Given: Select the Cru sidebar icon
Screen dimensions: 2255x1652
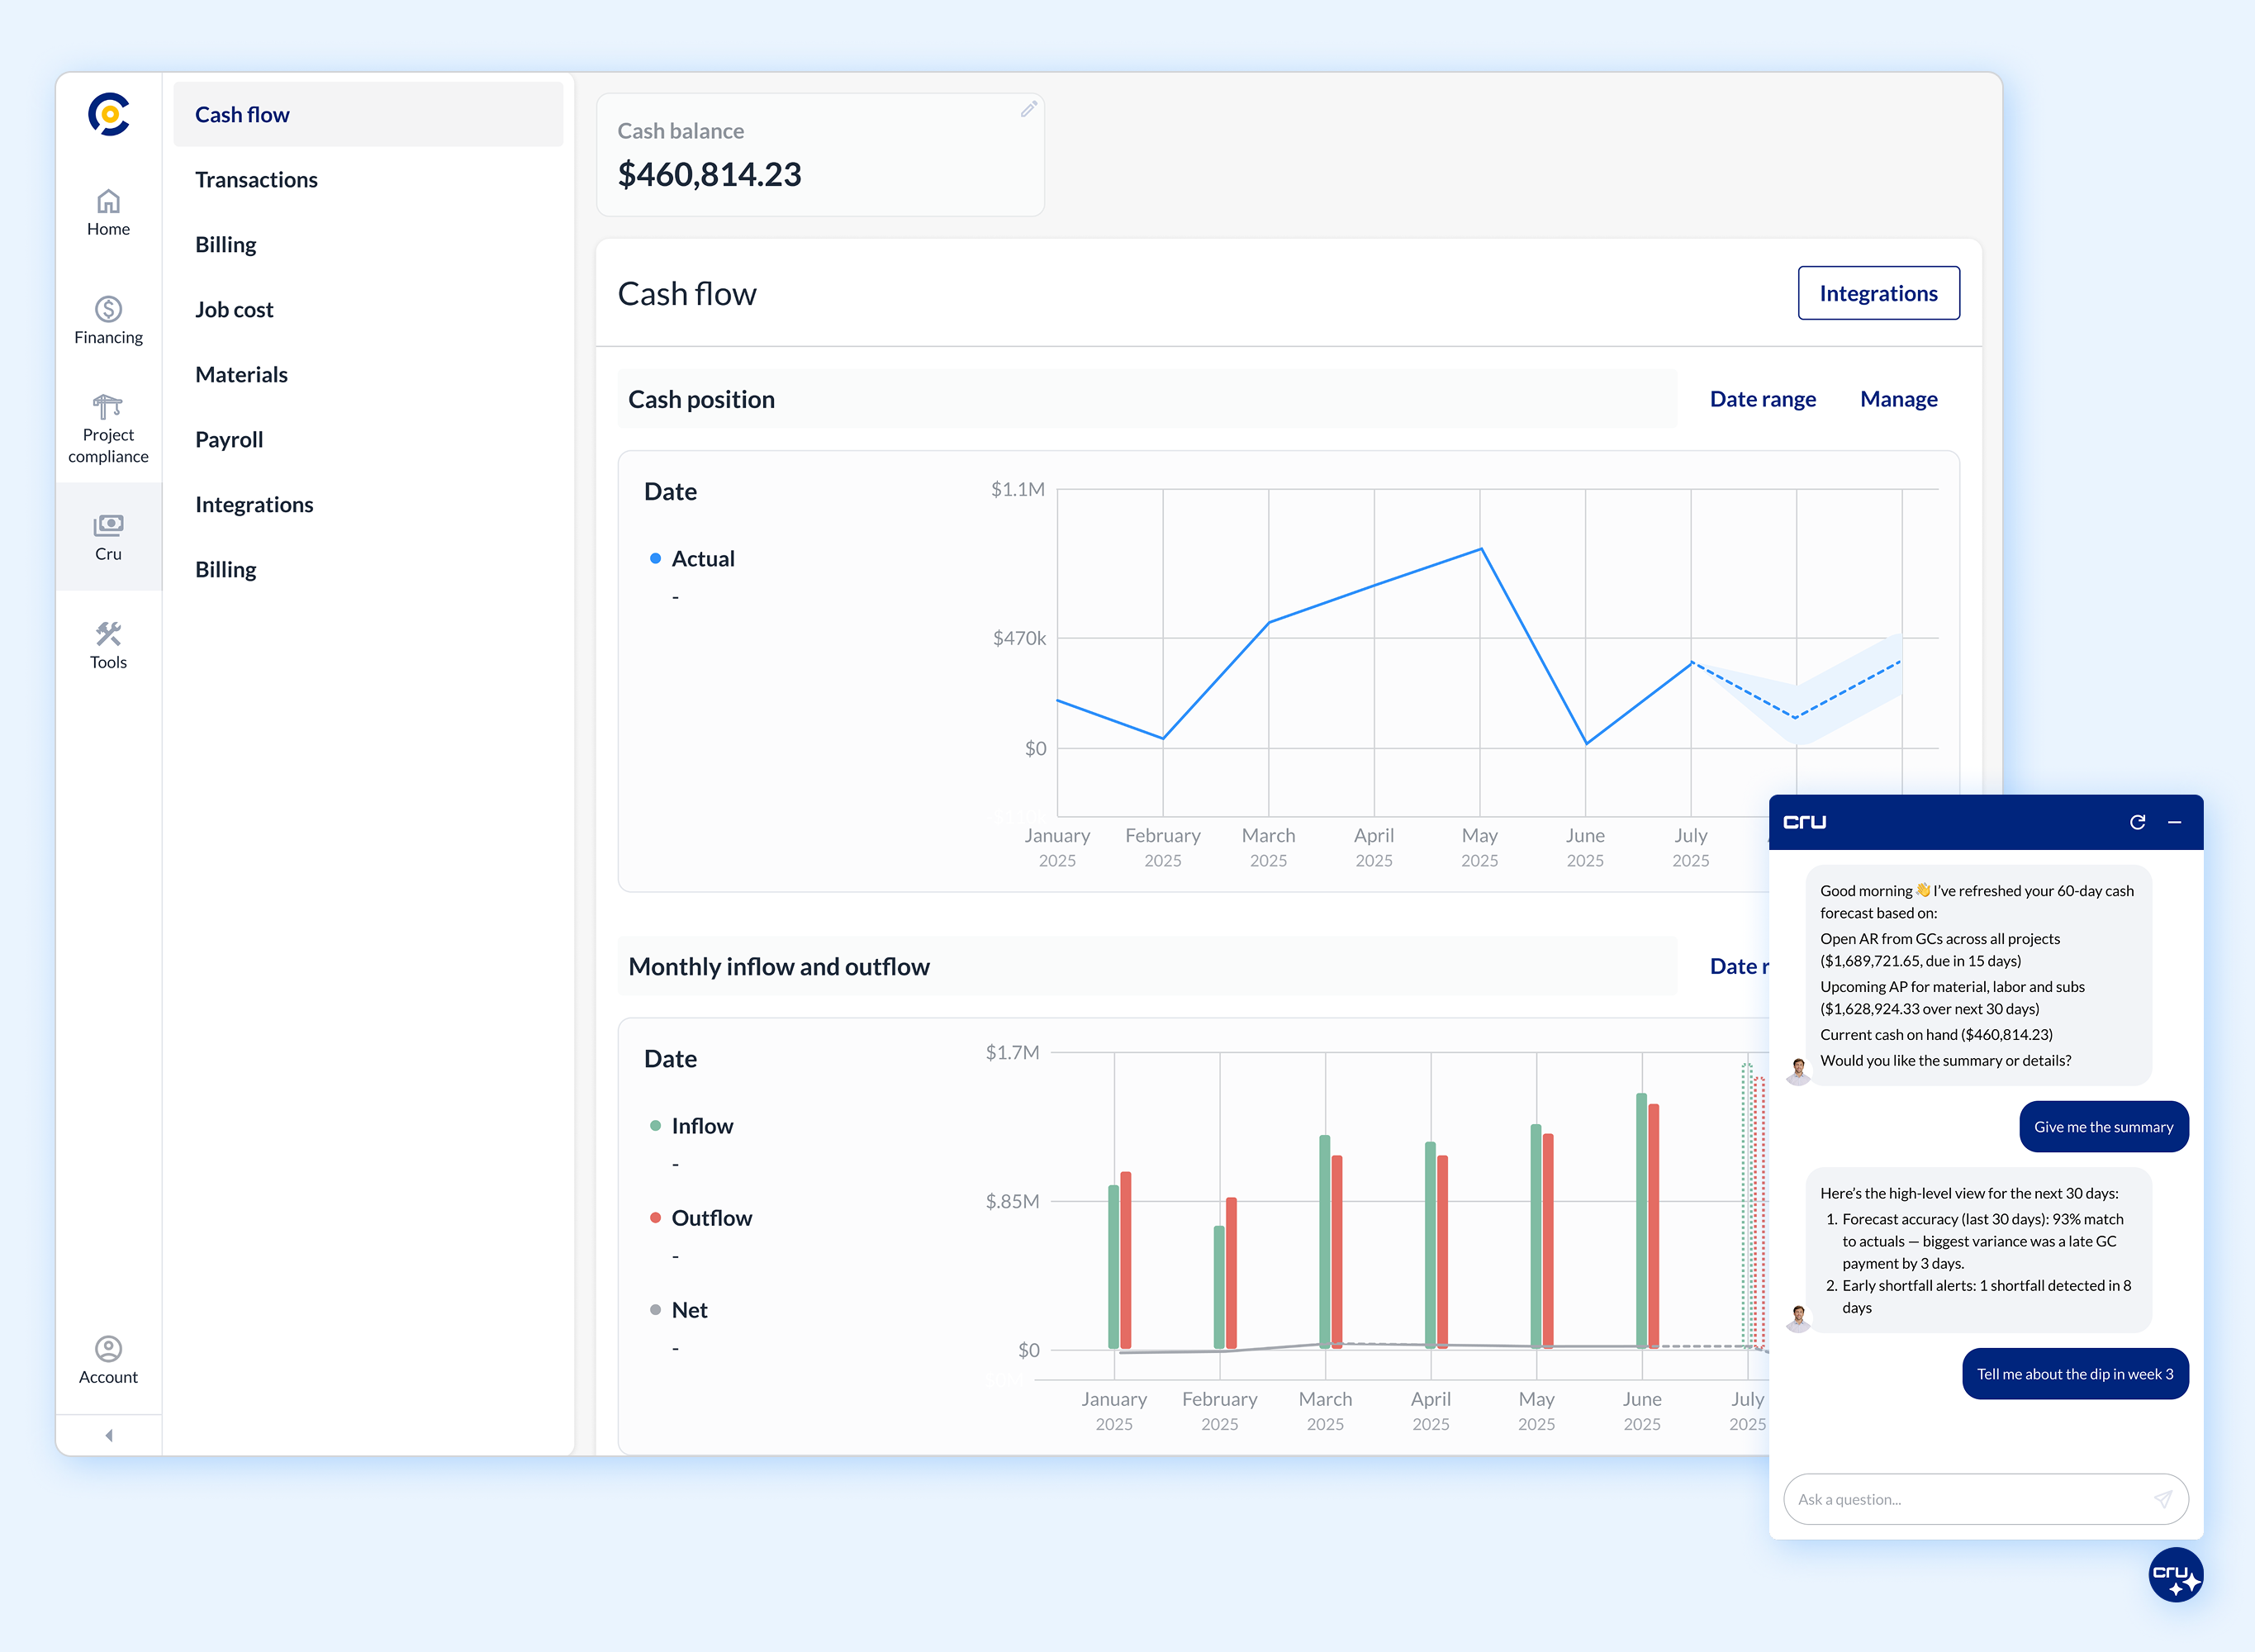Looking at the screenshot, I should coord(108,526).
